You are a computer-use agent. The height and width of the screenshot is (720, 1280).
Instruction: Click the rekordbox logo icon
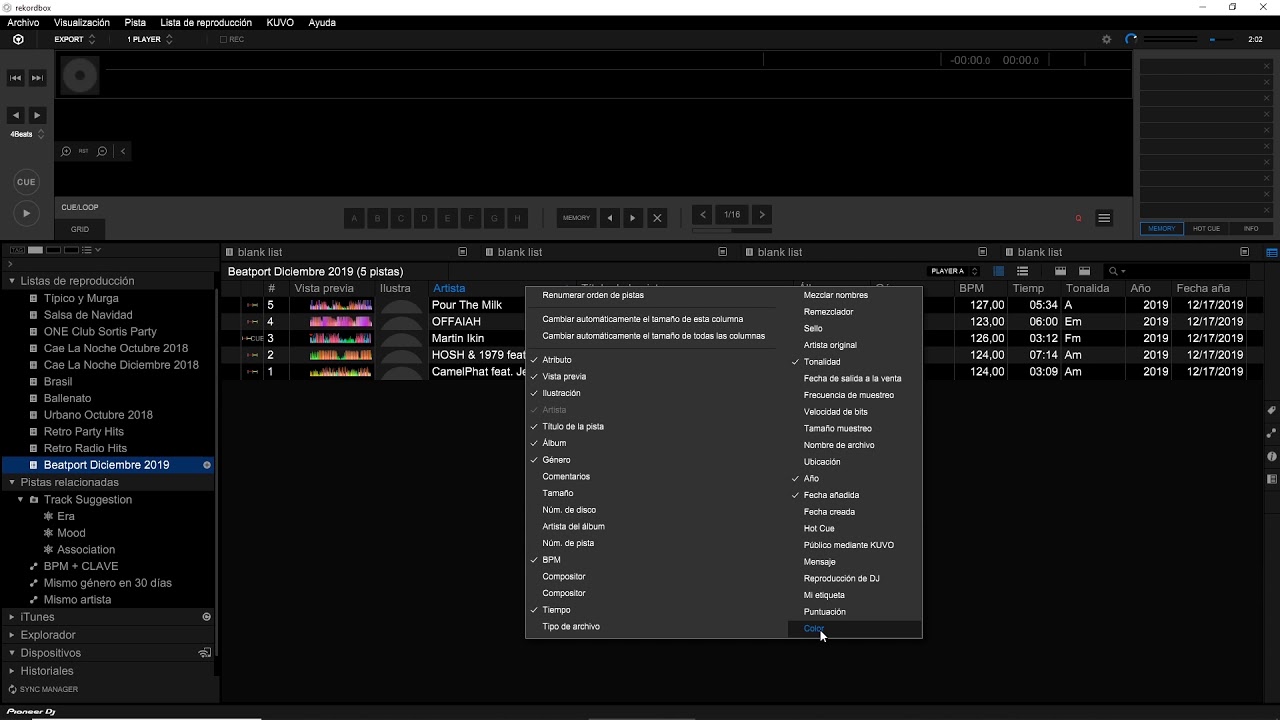click(x=18, y=39)
